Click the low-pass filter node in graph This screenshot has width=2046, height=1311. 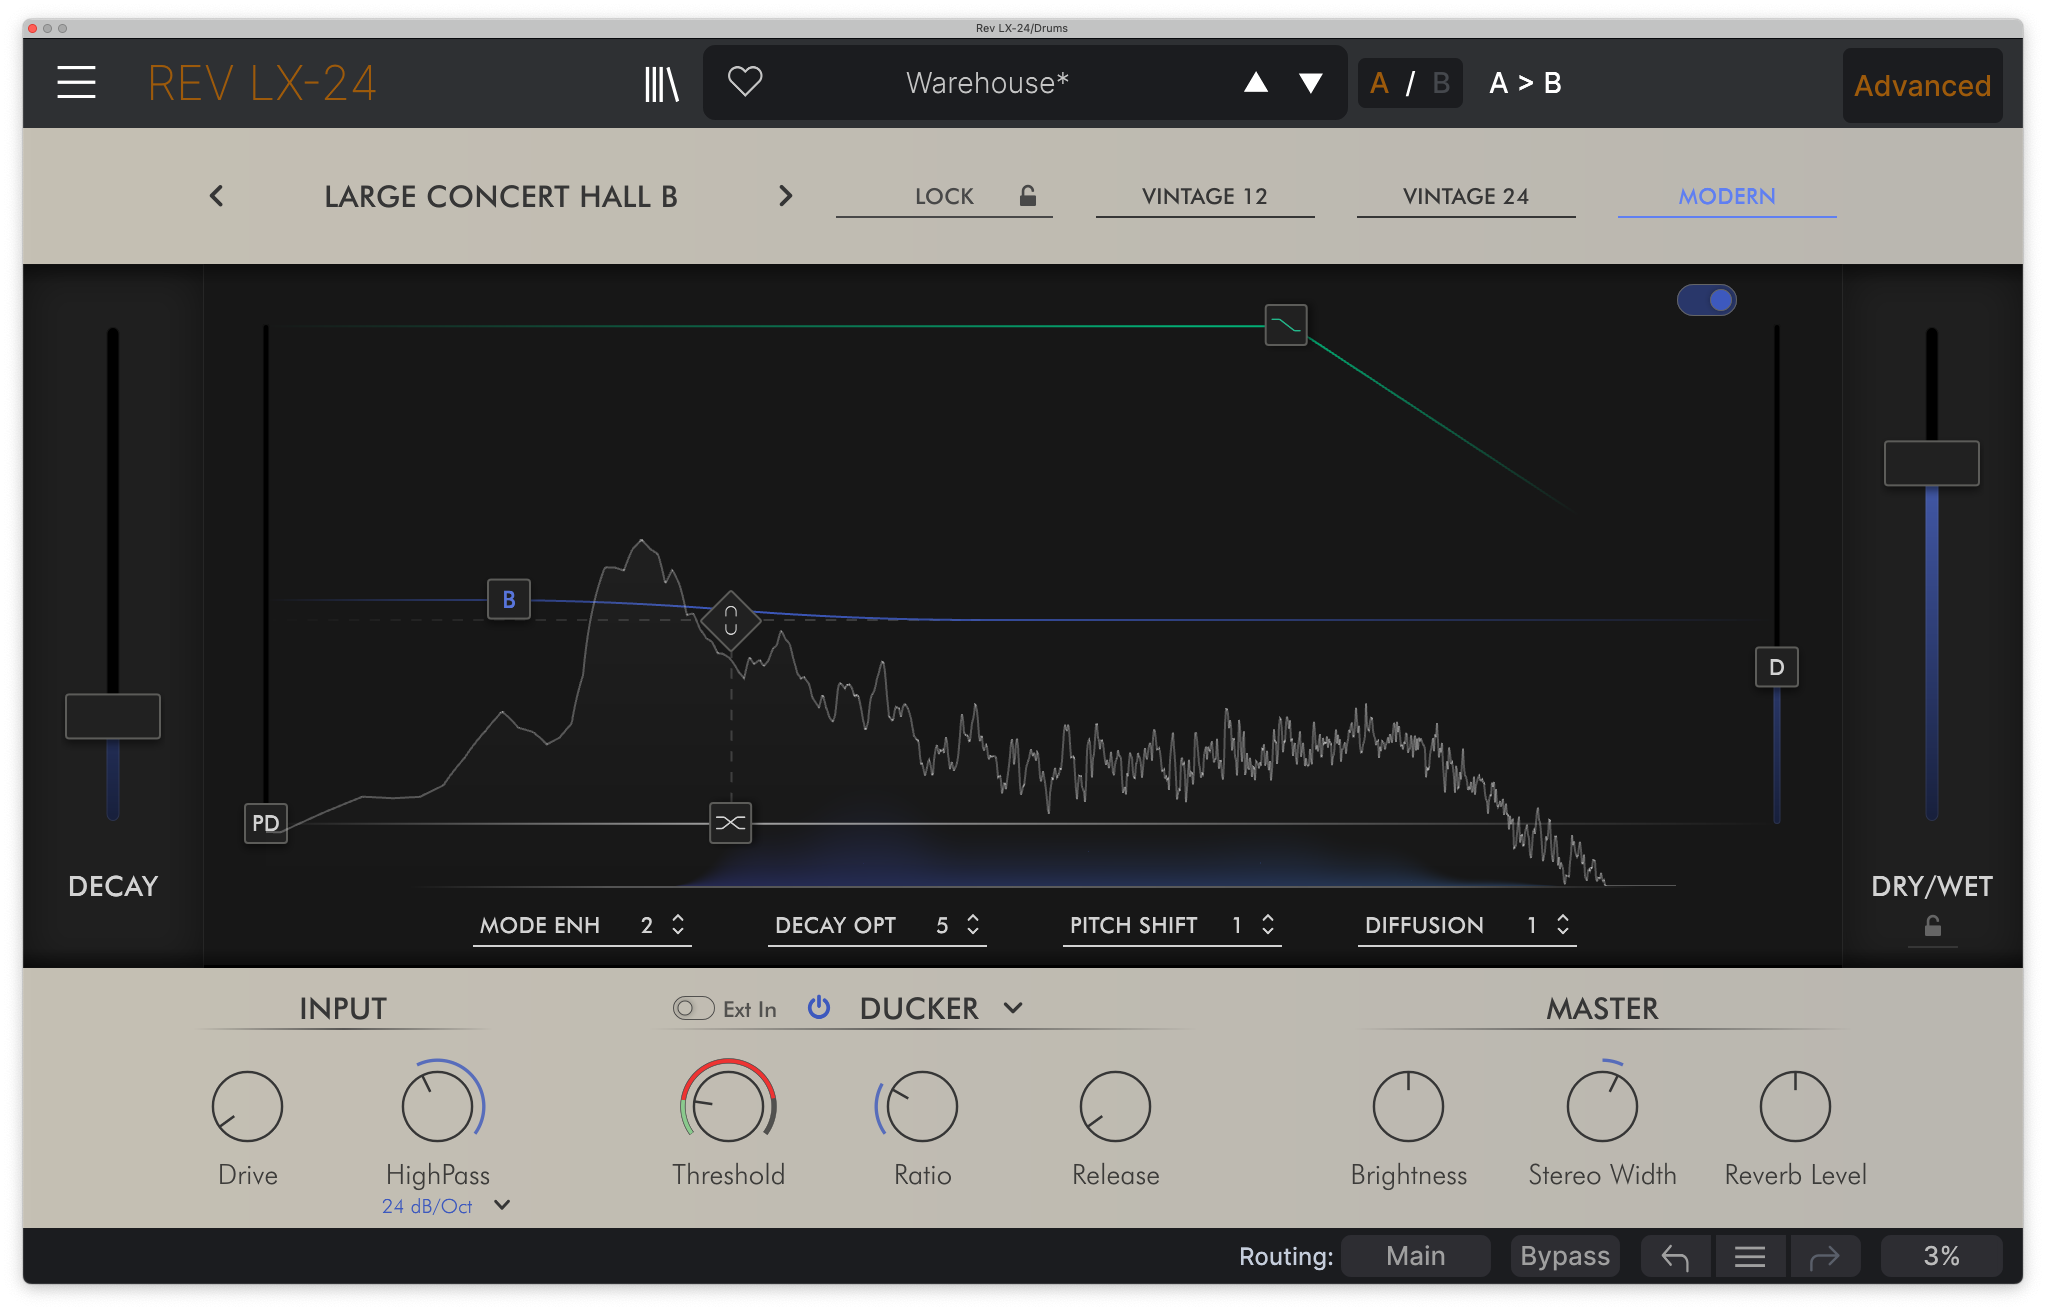tap(1286, 325)
